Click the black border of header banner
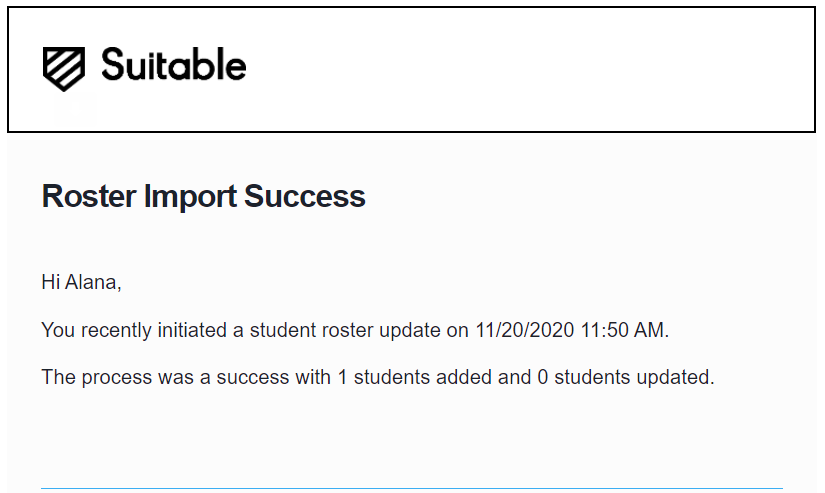The image size is (825, 493). (x=411, y=131)
